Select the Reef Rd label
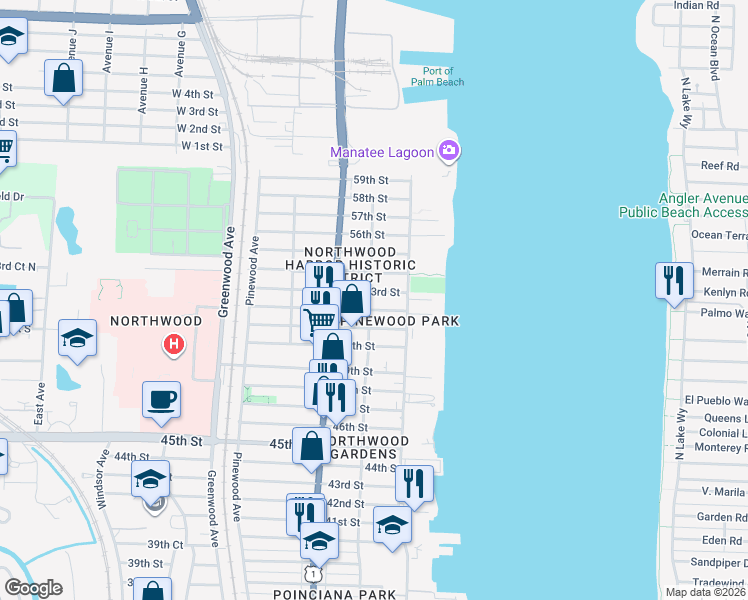Screen dimensions: 748x600 click(x=720, y=166)
